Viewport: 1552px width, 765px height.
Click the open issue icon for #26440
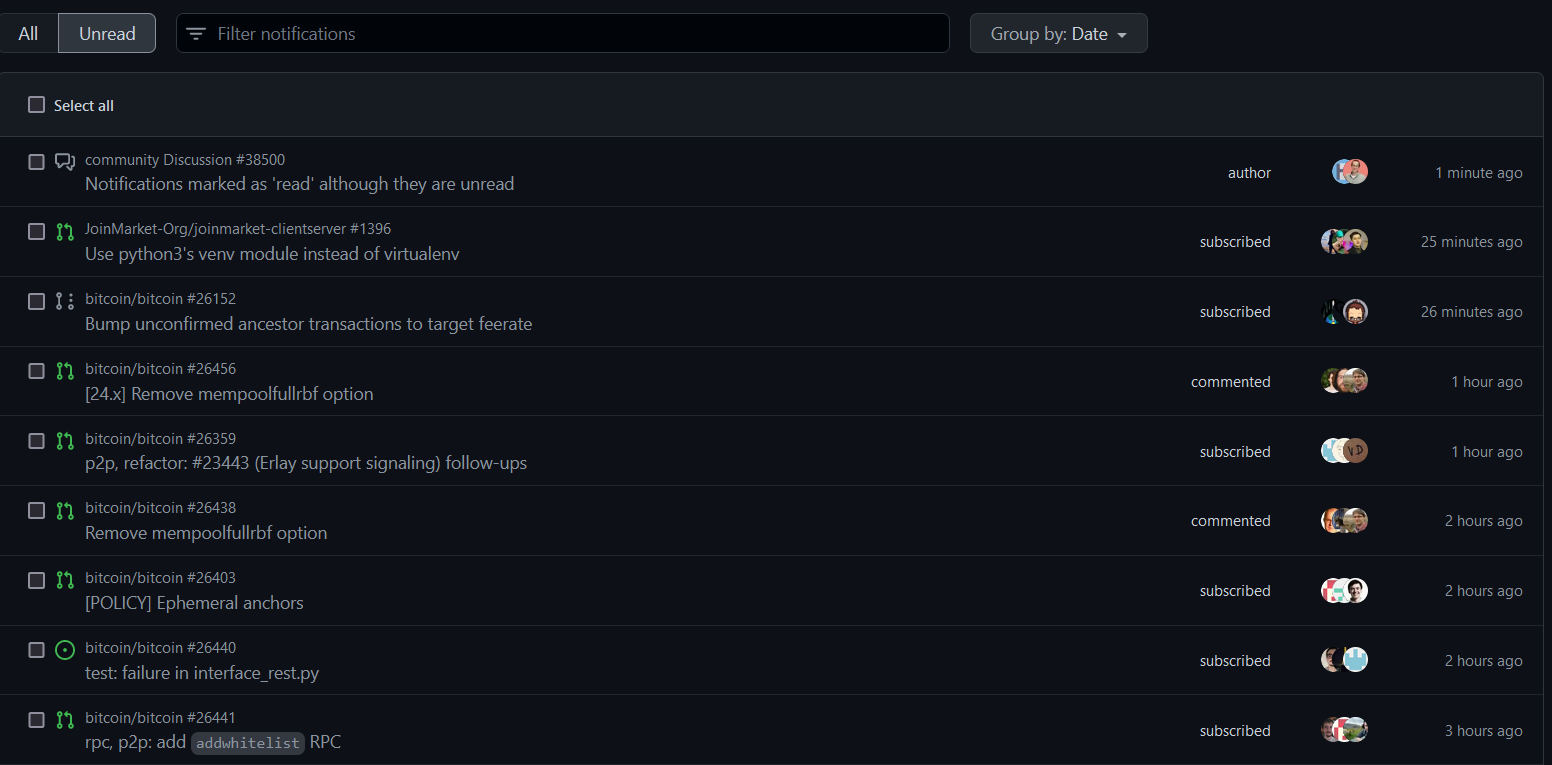[64, 649]
